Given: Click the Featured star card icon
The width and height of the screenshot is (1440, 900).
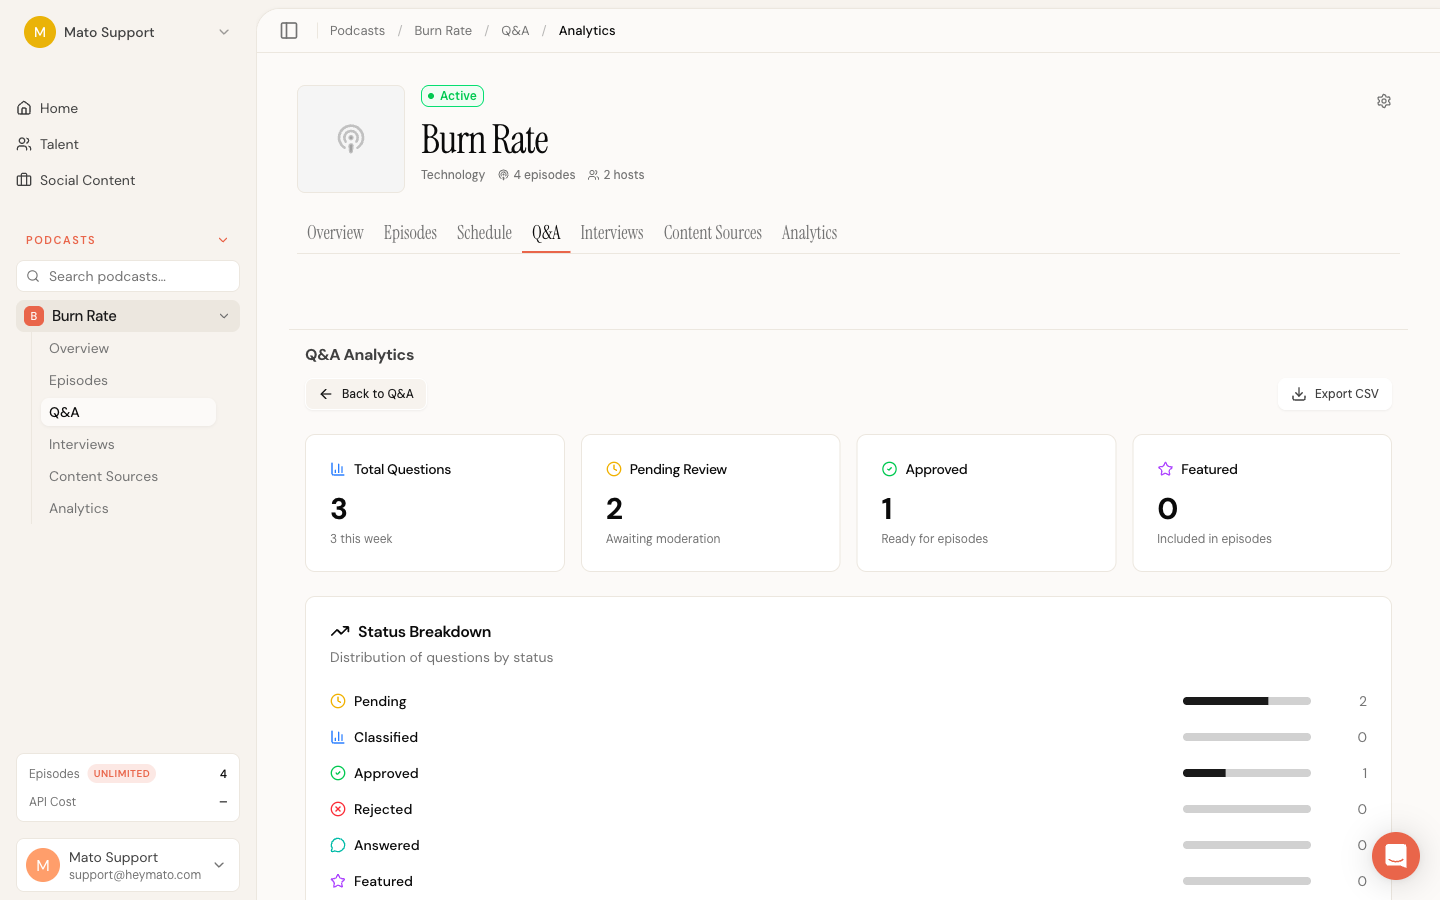Looking at the screenshot, I should [1165, 469].
